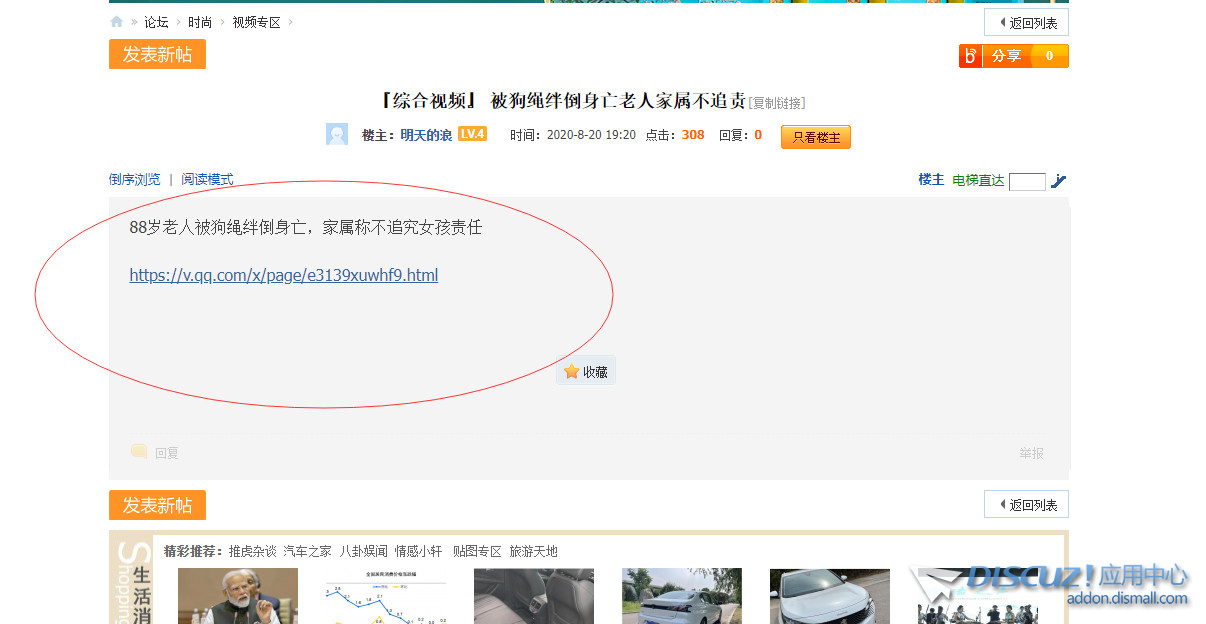Click the share (分享) button icon
The height and width of the screenshot is (624, 1206).
970,56
